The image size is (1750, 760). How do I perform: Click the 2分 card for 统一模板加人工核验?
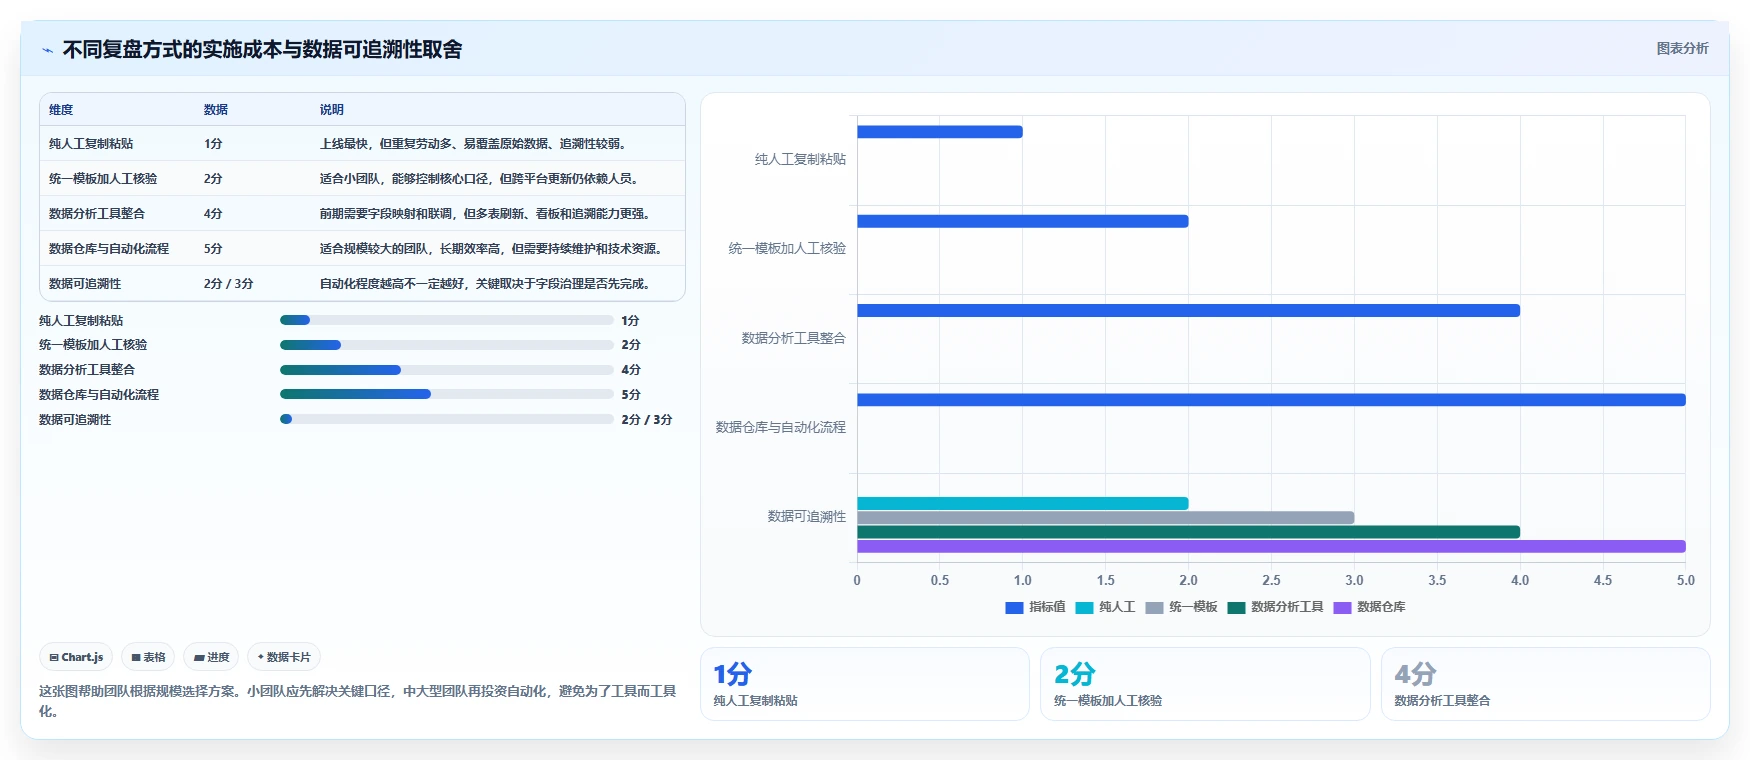1205,684
